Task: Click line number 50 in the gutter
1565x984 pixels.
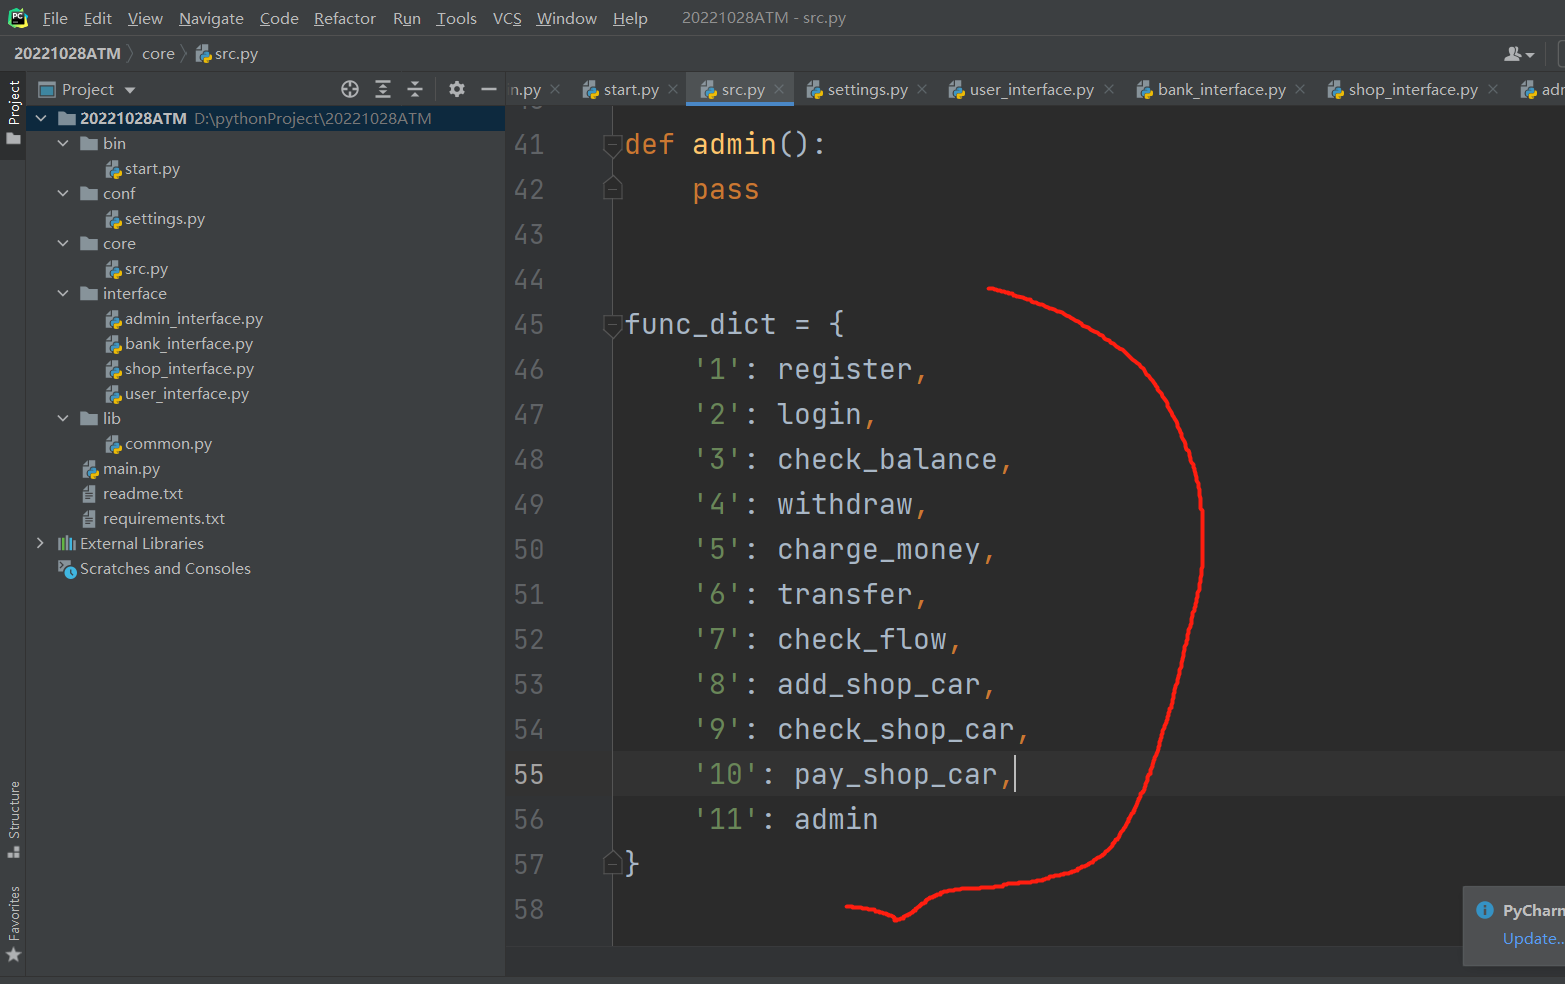Action: tap(529, 550)
